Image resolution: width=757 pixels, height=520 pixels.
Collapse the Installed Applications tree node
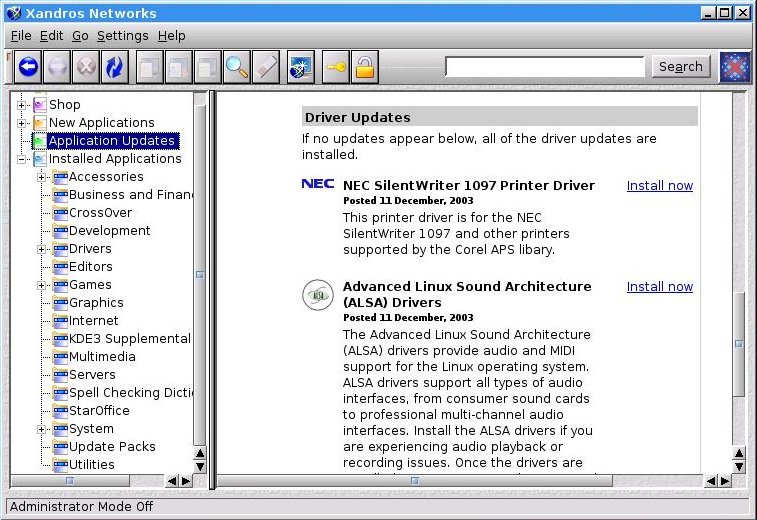click(x=23, y=159)
